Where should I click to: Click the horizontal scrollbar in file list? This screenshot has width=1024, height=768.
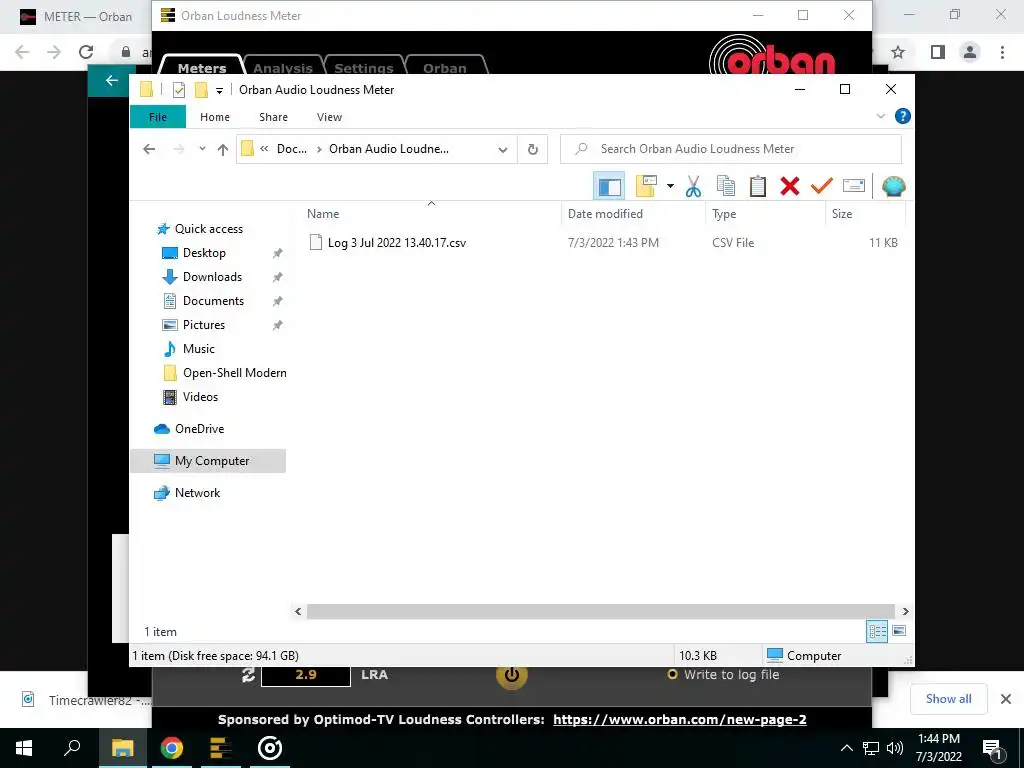[600, 611]
